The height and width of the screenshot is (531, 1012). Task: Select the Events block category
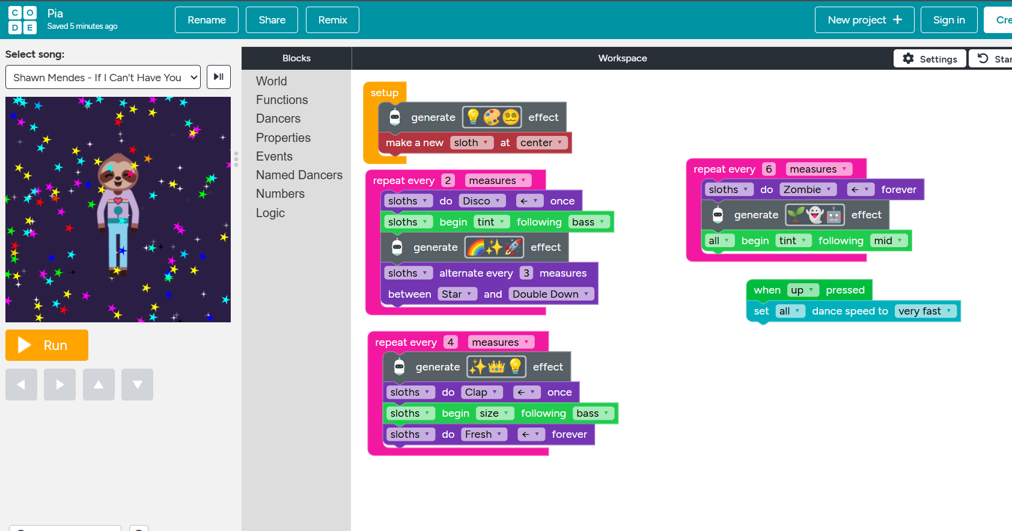(274, 156)
